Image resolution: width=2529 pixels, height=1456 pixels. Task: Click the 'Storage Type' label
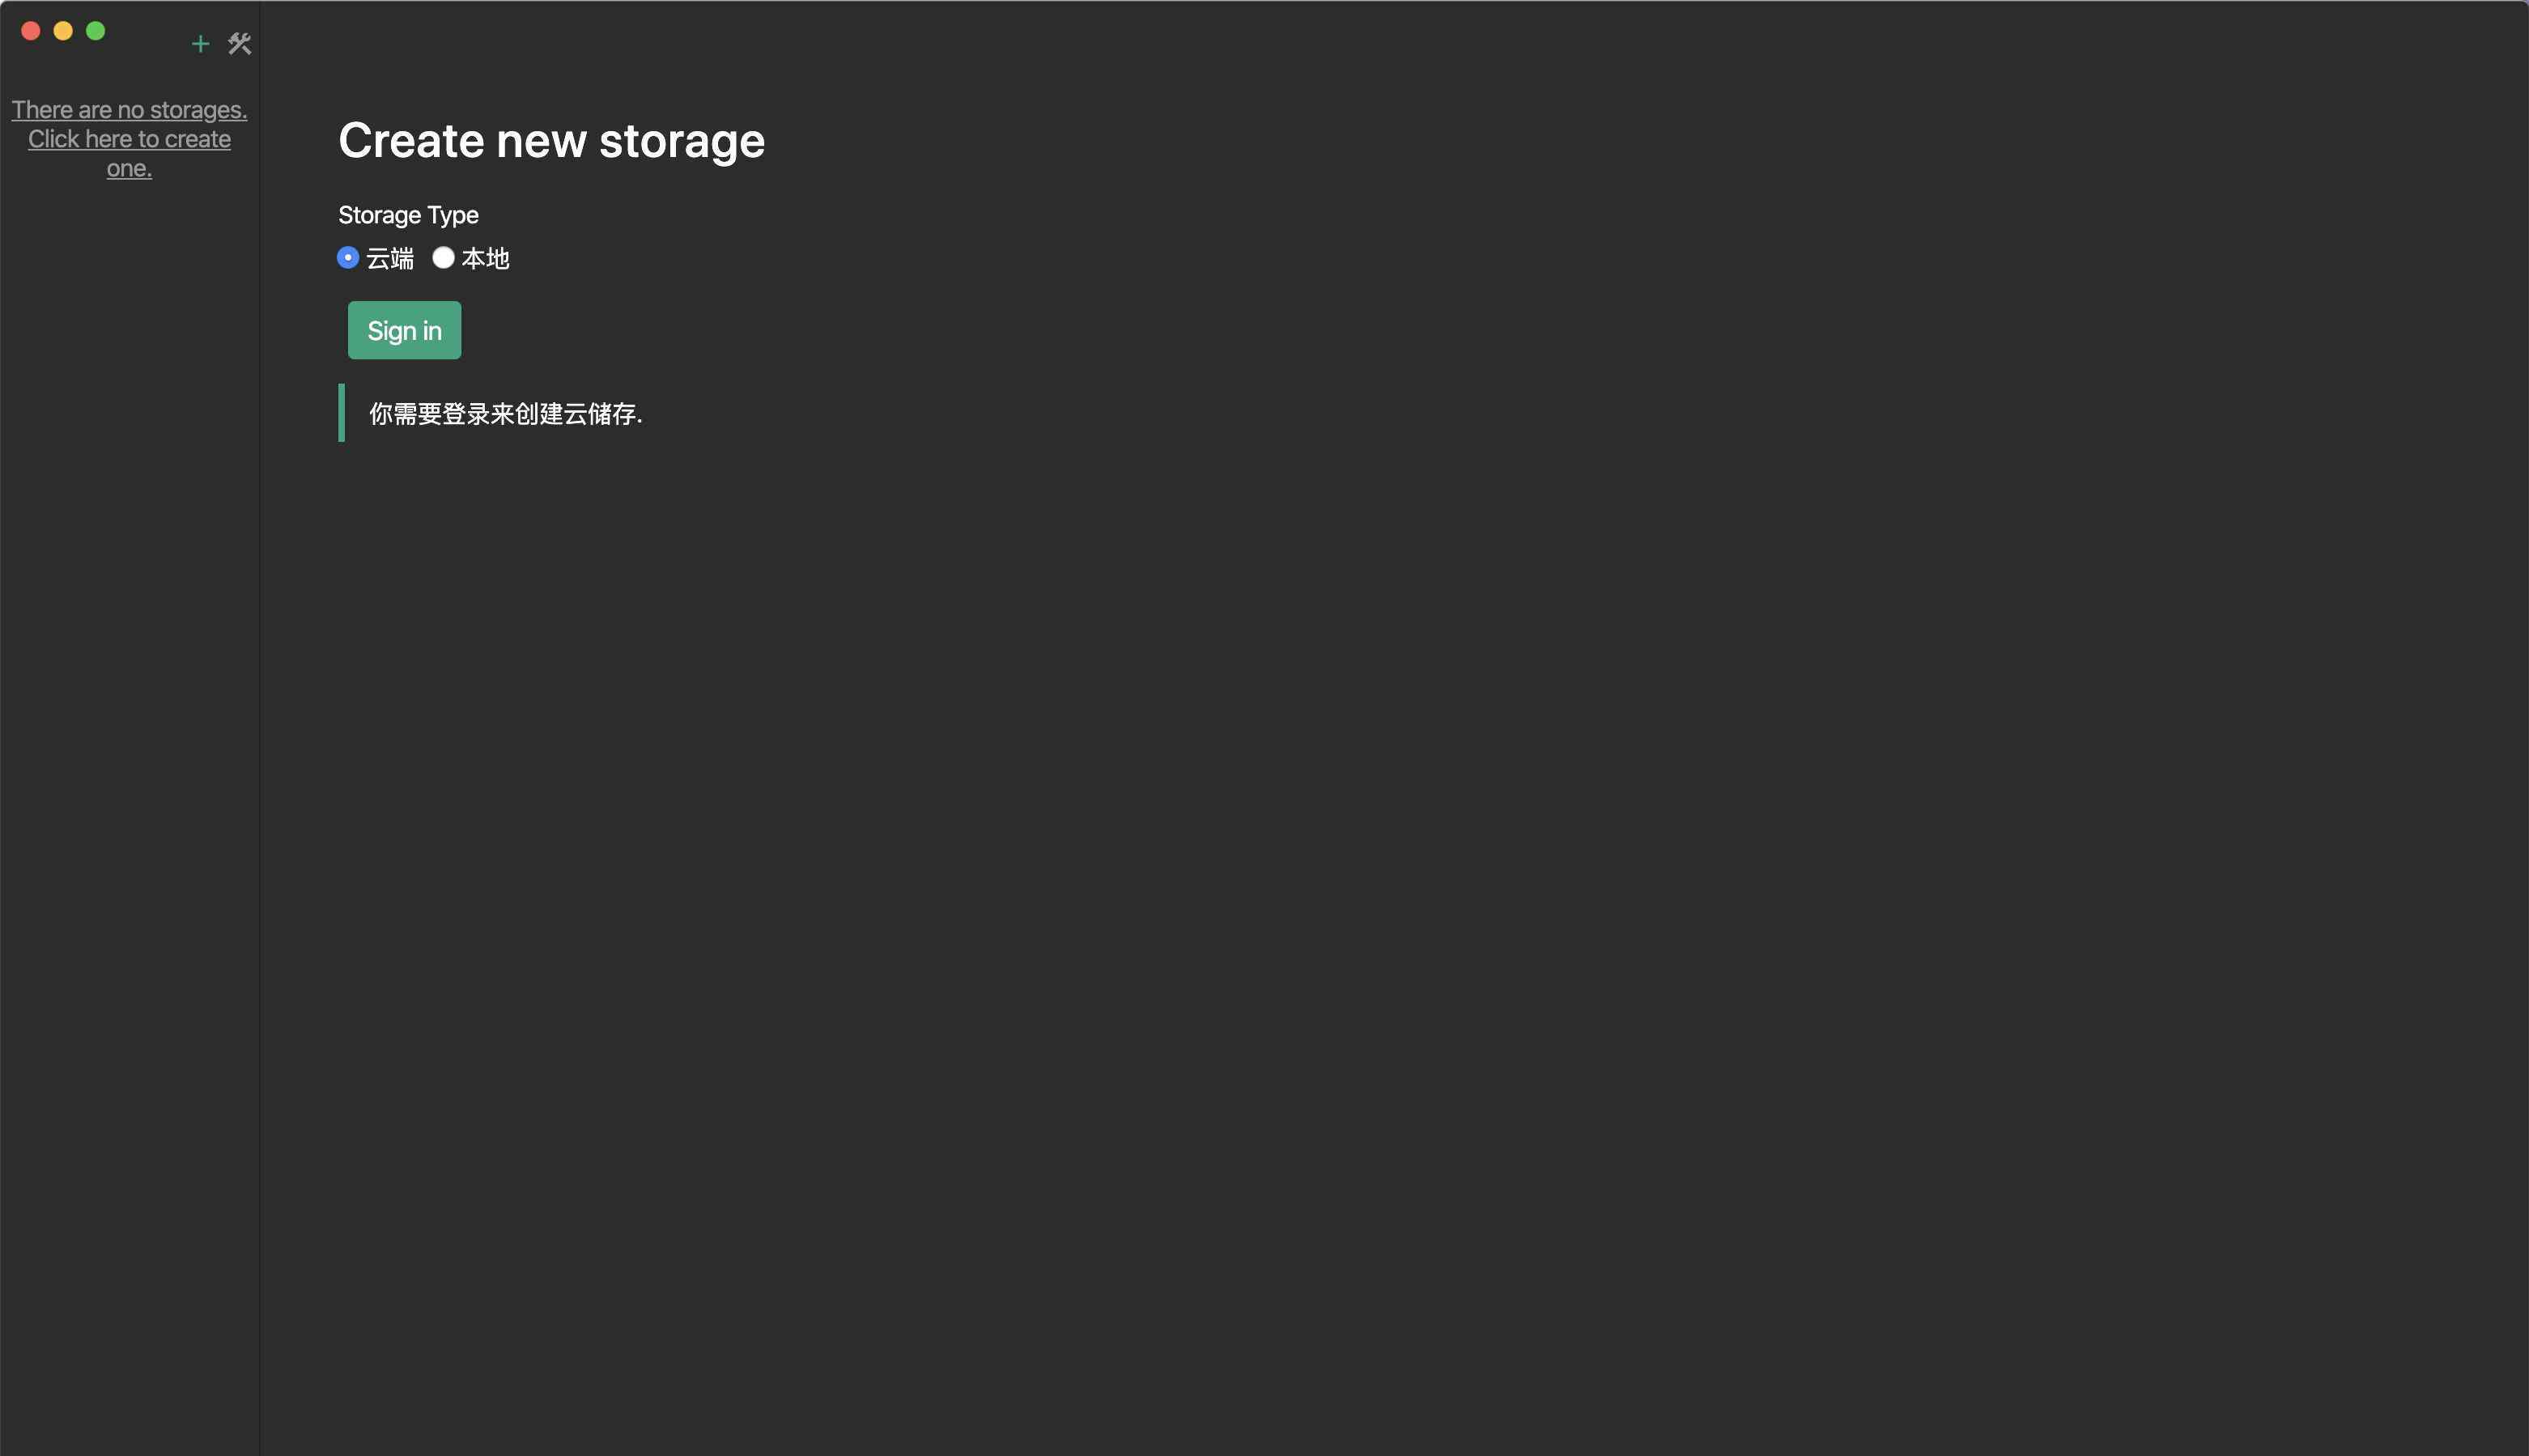point(408,215)
